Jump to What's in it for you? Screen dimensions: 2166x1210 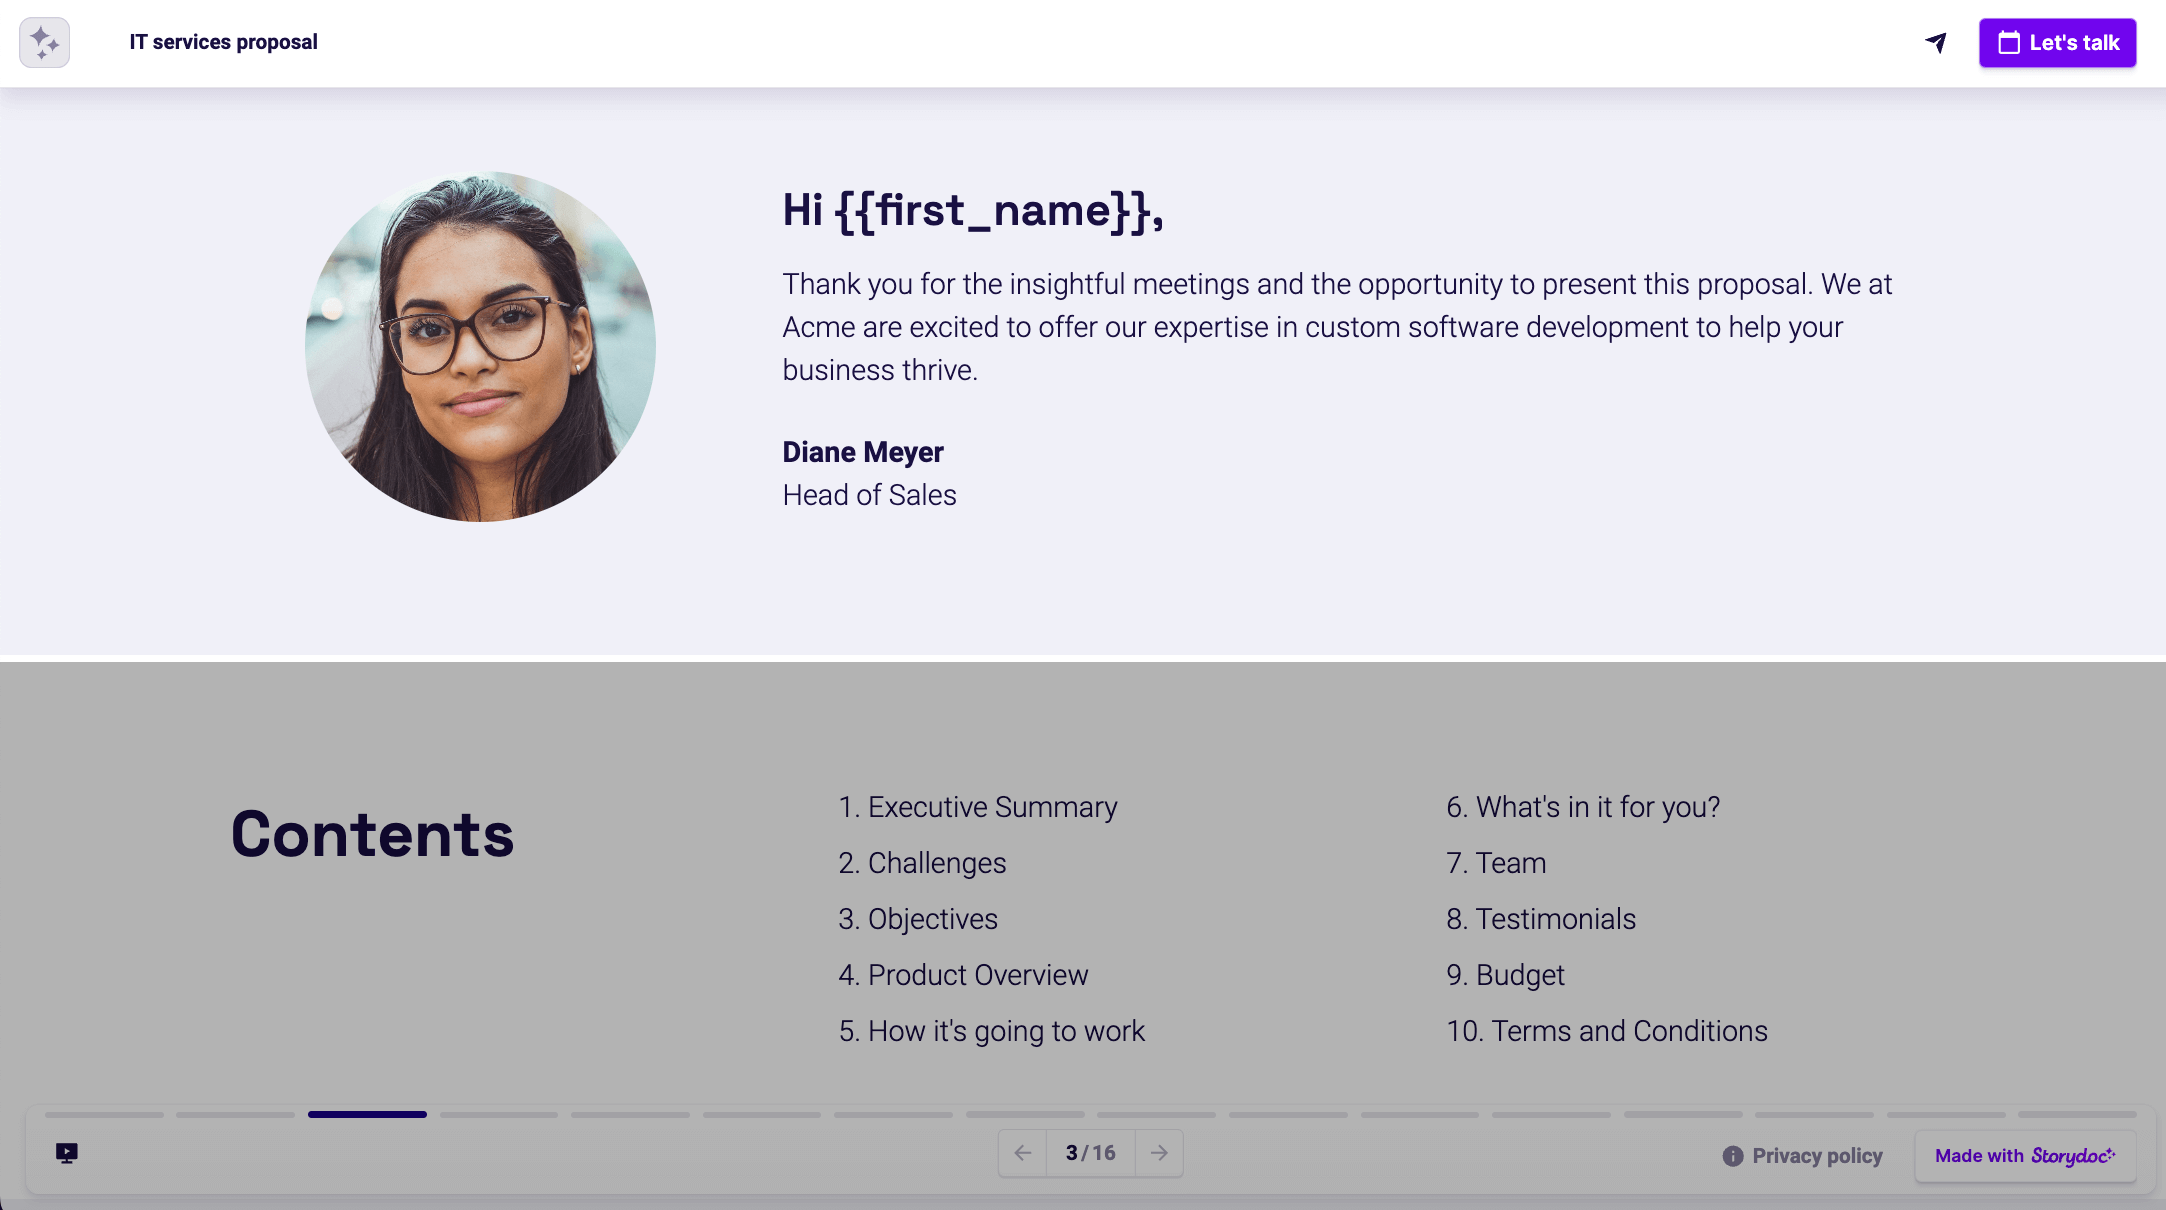(x=1582, y=807)
